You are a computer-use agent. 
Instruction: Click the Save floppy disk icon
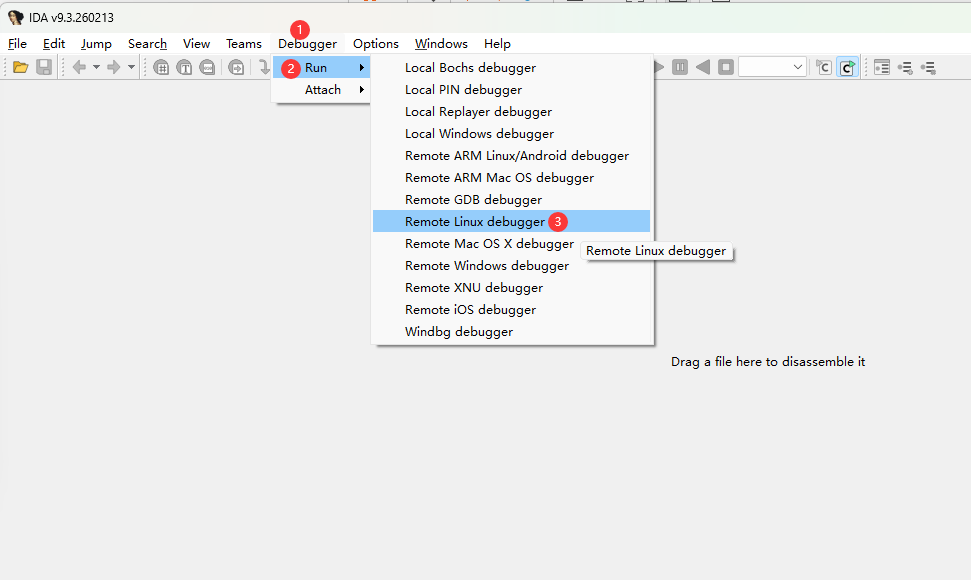pyautogui.click(x=44, y=67)
